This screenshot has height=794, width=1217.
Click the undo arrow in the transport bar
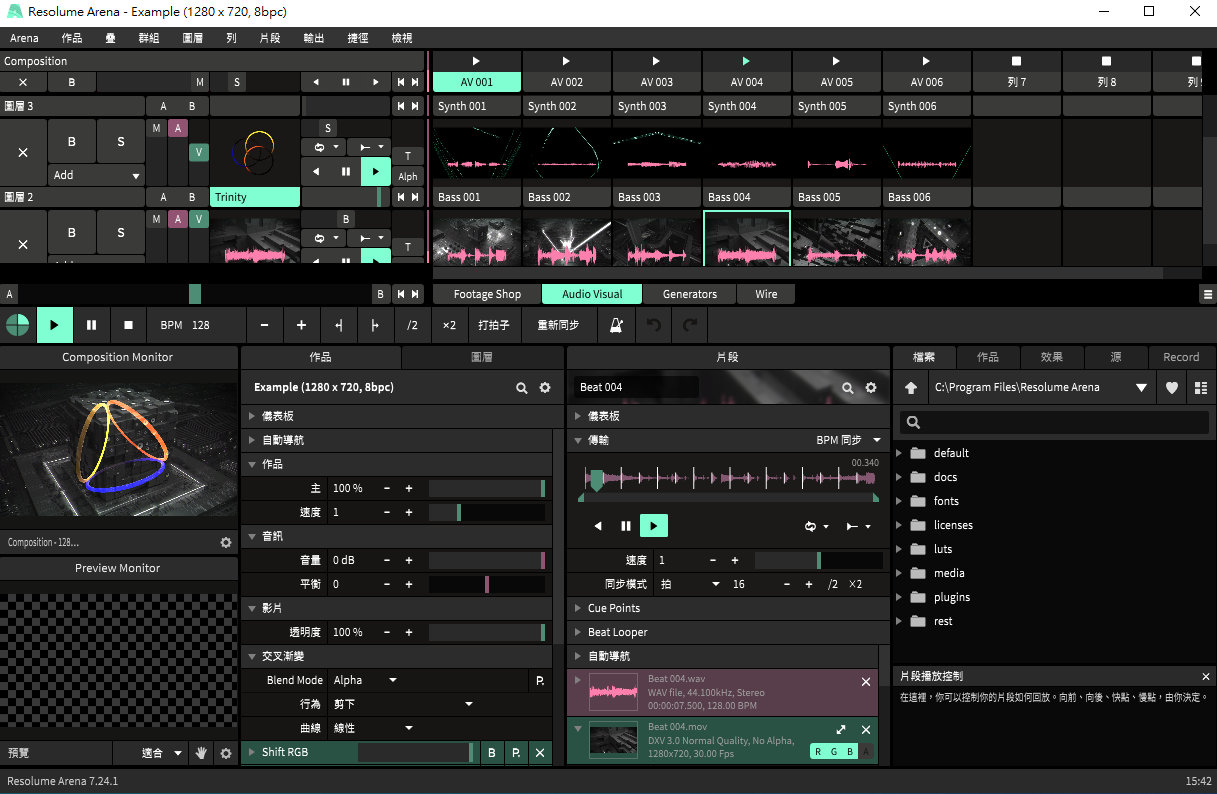(x=653, y=325)
